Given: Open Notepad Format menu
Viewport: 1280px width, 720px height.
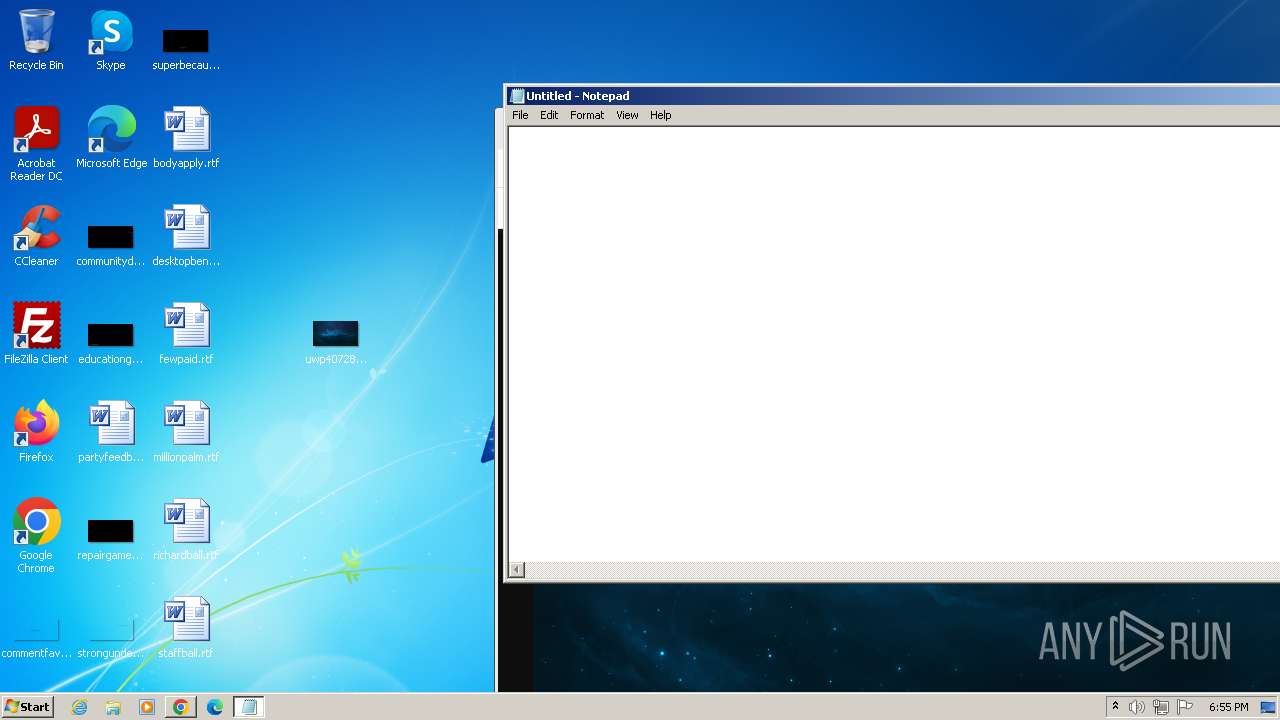Looking at the screenshot, I should point(587,115).
